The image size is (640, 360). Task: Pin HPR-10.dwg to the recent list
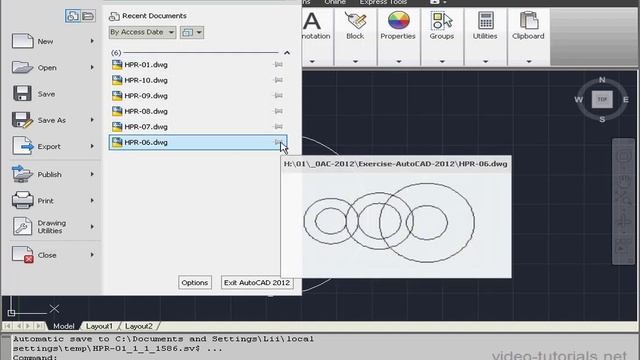point(278,80)
